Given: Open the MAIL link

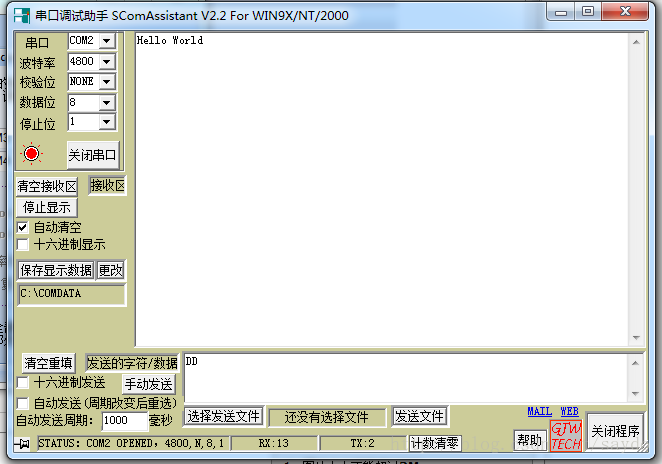Looking at the screenshot, I should (539, 411).
